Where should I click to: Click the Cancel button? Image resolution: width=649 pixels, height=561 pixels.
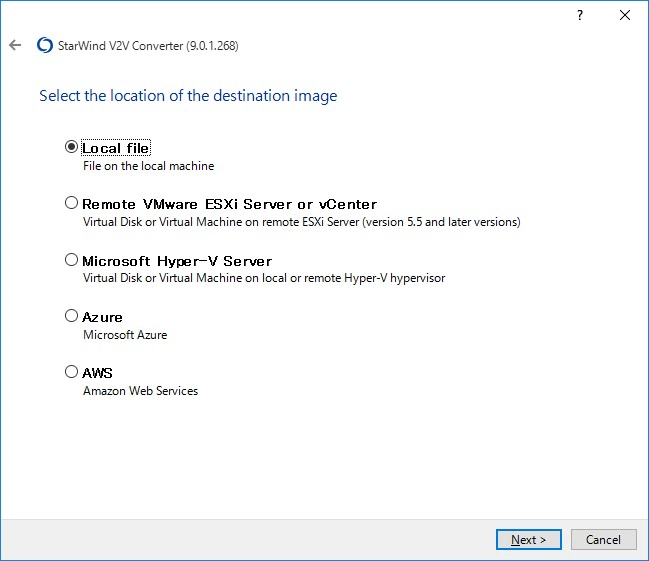603,539
